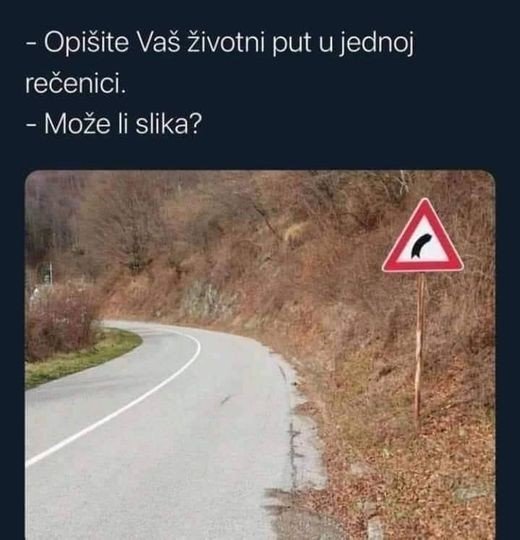
Task: Click the green grass patch beside the road
Action: (x=81, y=356)
